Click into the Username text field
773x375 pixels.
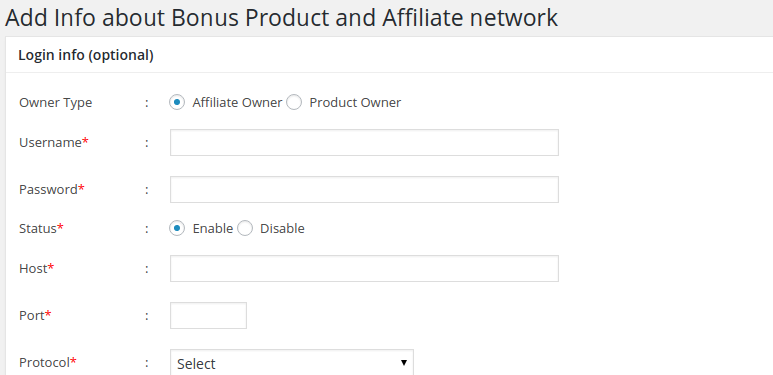364,142
